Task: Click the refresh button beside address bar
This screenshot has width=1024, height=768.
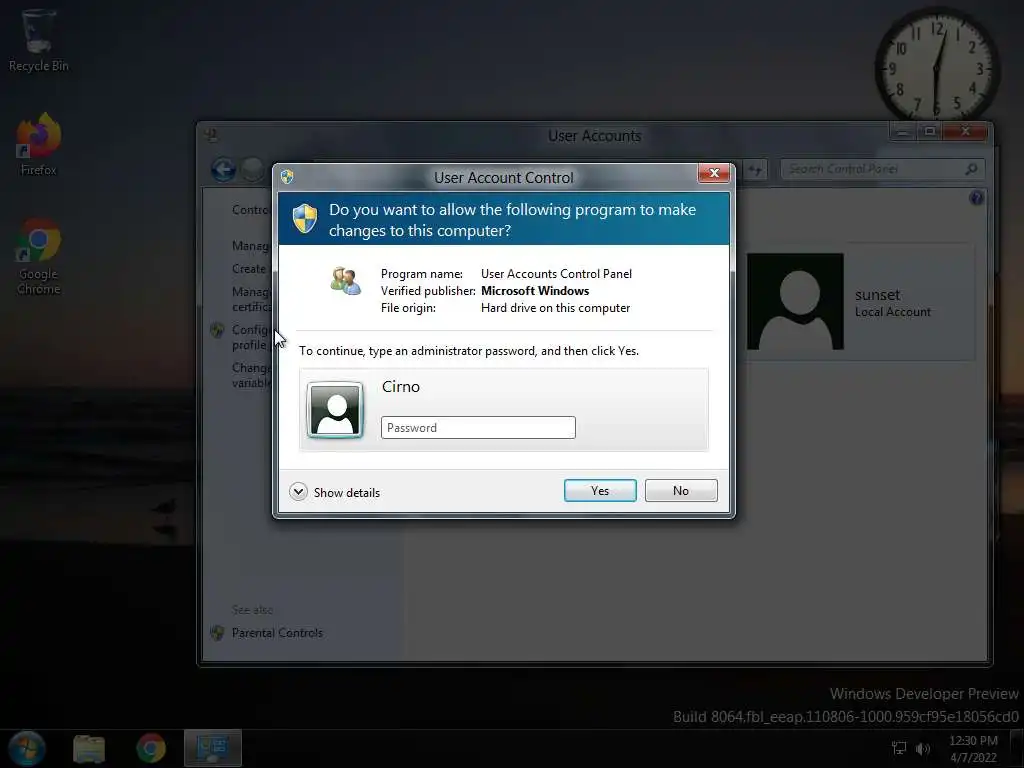Action: (755, 170)
